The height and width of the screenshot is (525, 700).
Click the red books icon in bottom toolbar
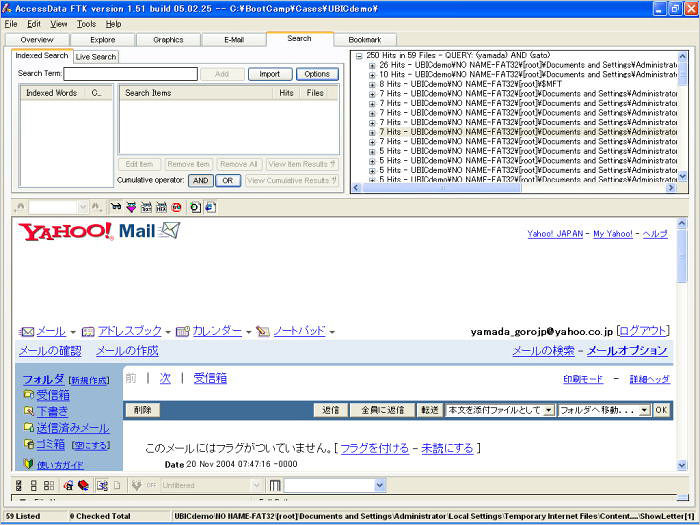coord(84,485)
